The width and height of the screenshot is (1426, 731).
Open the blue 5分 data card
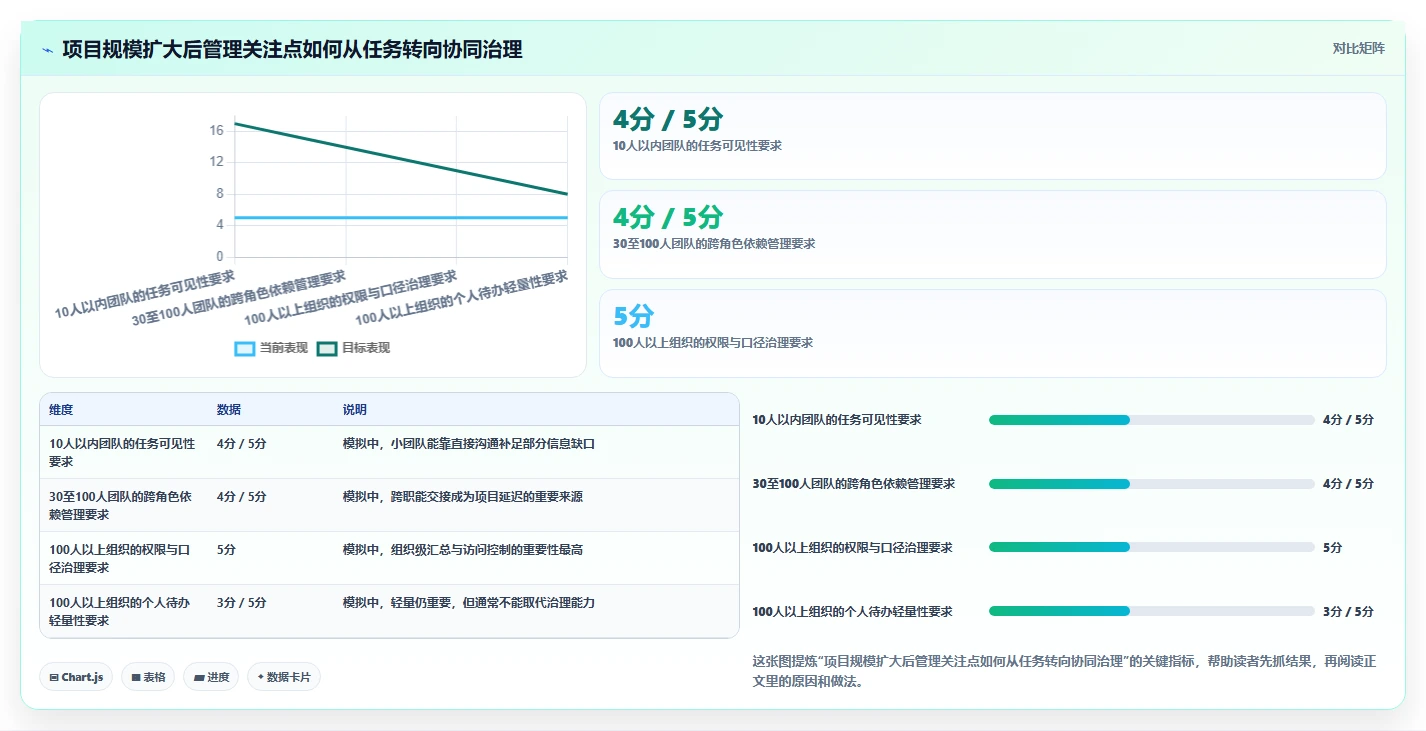[x=992, y=333]
